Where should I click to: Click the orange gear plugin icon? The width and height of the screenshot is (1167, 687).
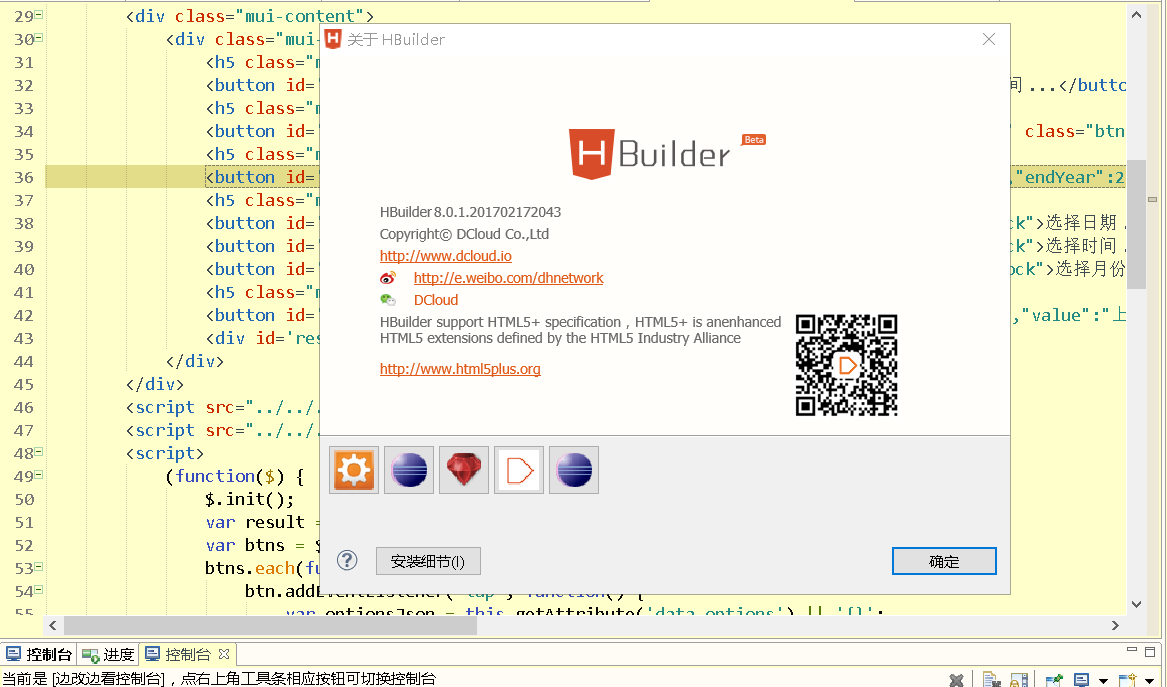[354, 470]
